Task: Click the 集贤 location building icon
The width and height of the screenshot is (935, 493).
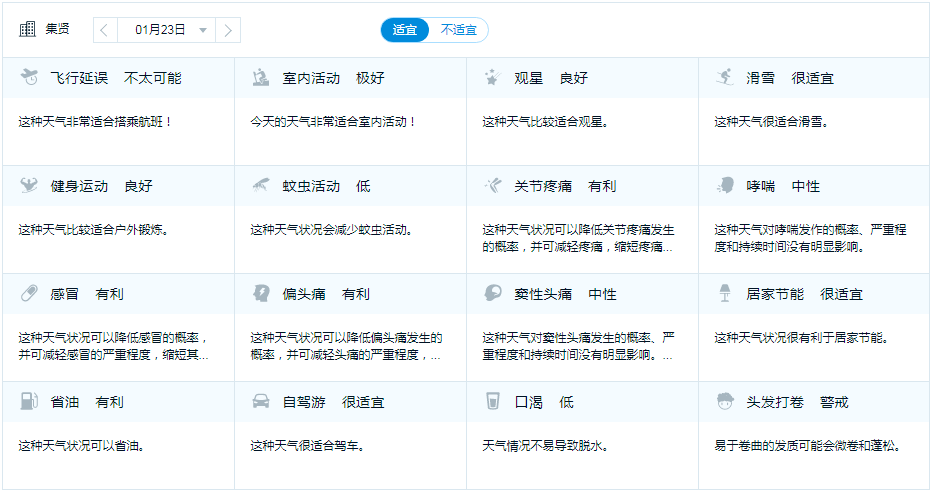Action: [27, 29]
